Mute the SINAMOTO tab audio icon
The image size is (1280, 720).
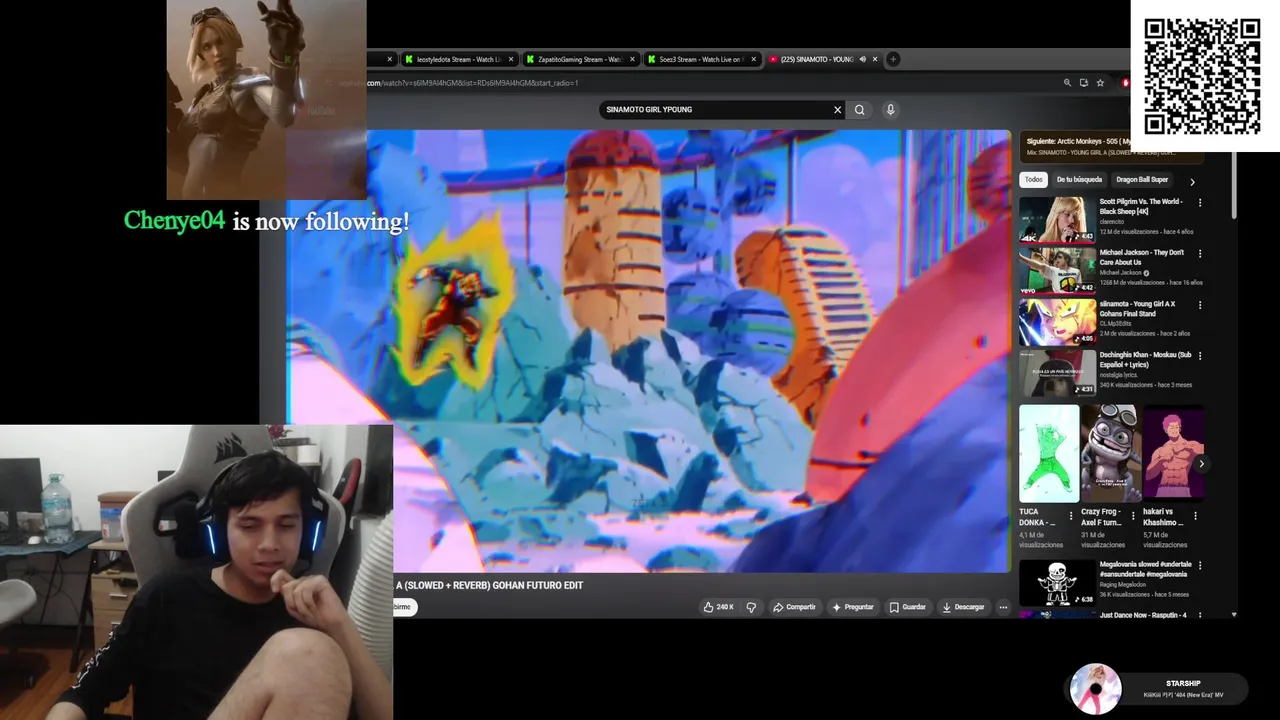pyautogui.click(x=862, y=59)
